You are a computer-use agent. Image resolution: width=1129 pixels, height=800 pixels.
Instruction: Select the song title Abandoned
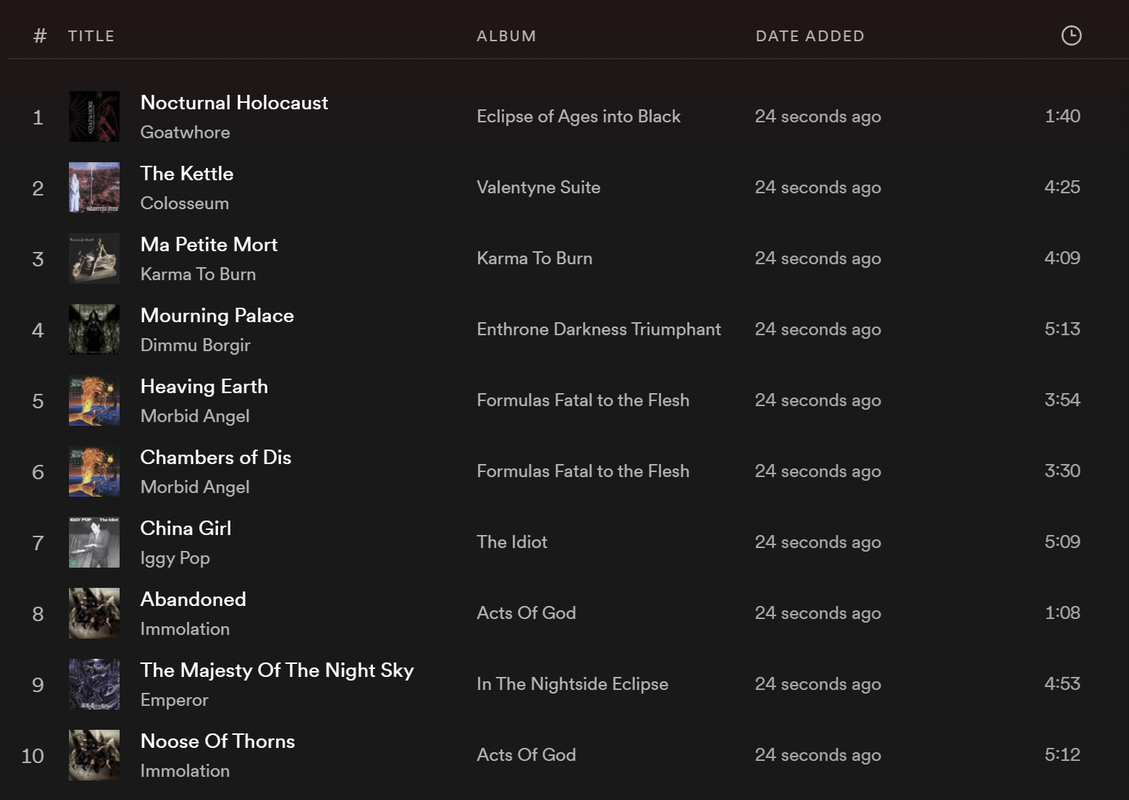193,599
